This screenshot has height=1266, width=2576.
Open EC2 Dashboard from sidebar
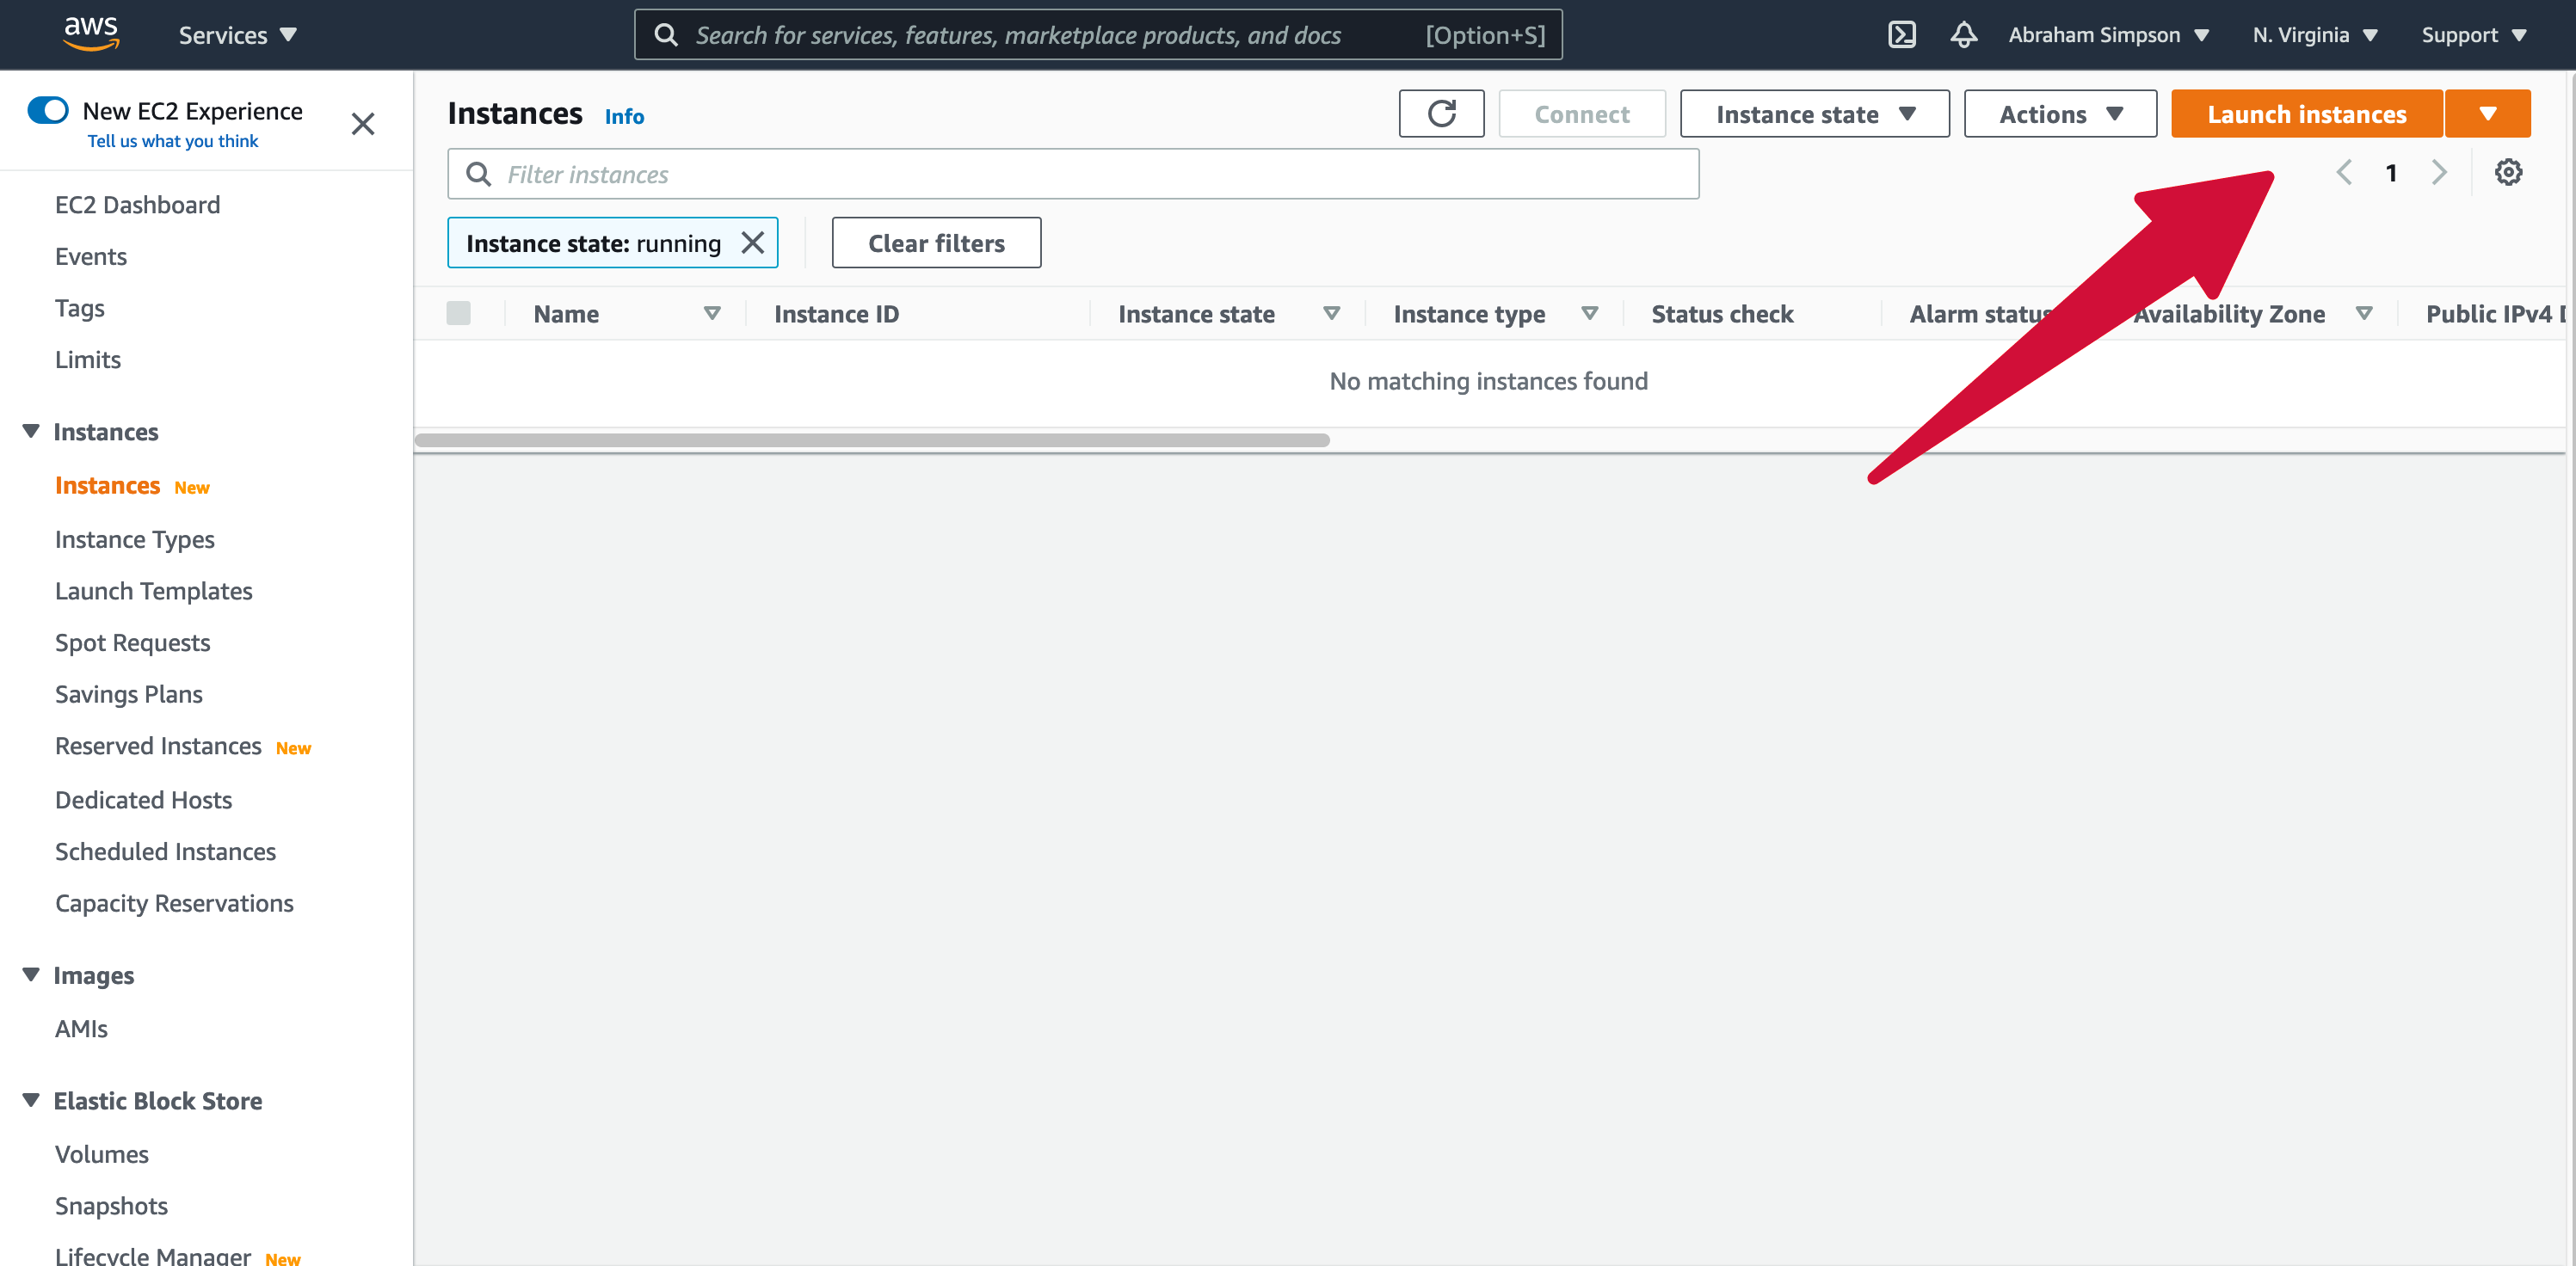tap(138, 204)
